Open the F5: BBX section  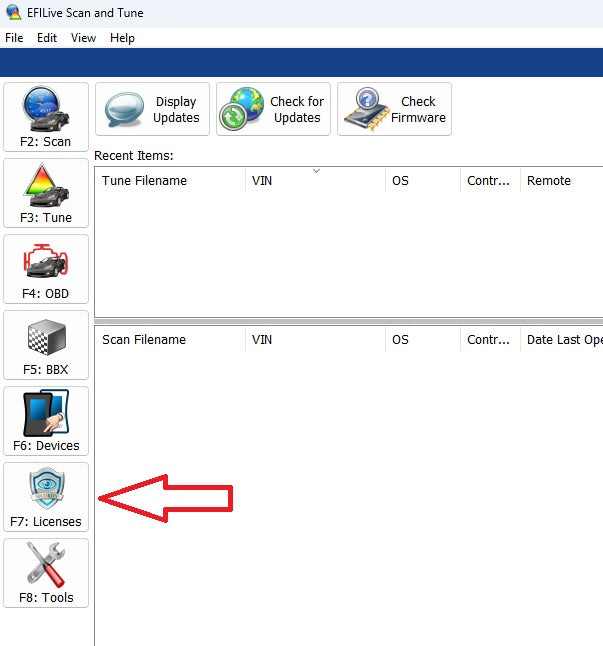point(46,345)
